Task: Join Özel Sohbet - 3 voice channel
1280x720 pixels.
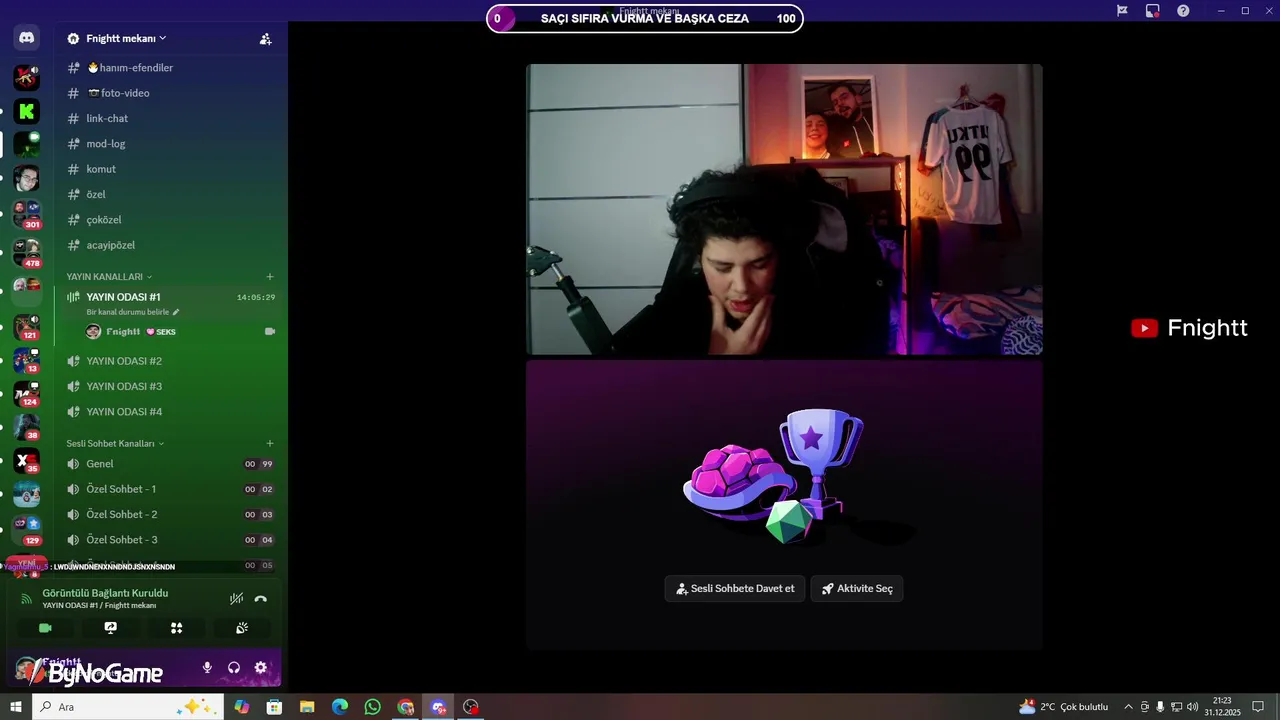Action: pyautogui.click(x=170, y=540)
